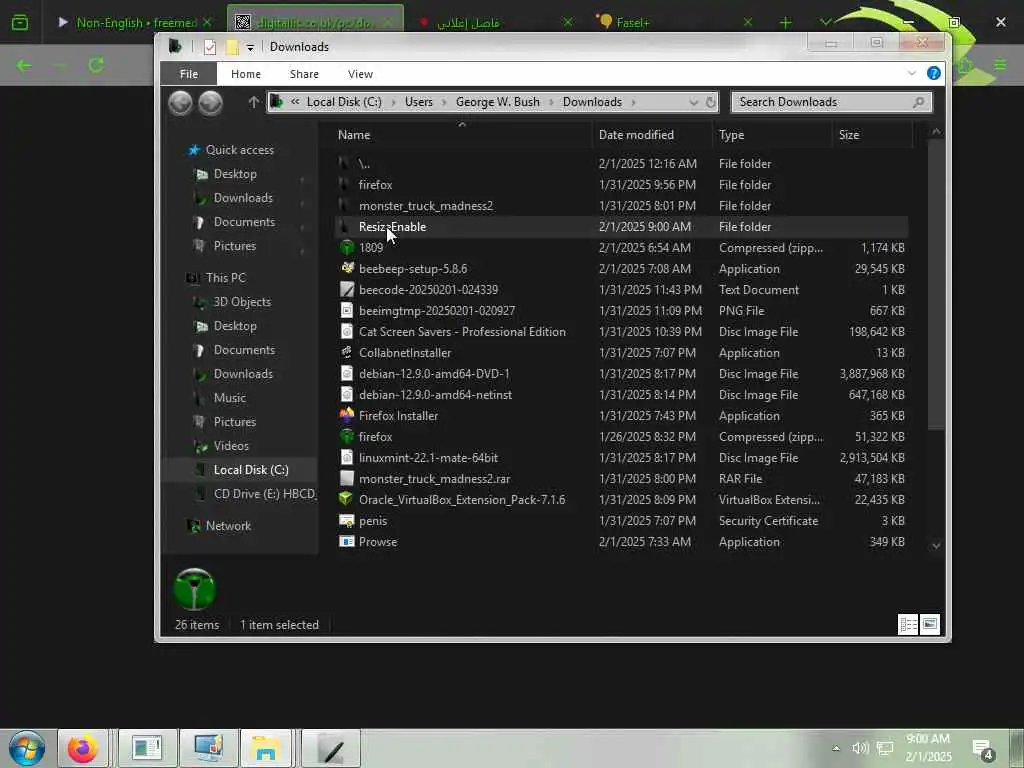Image resolution: width=1024 pixels, height=768 pixels.
Task: Select monster_truck_madness2.rar file icon
Action: 347,479
